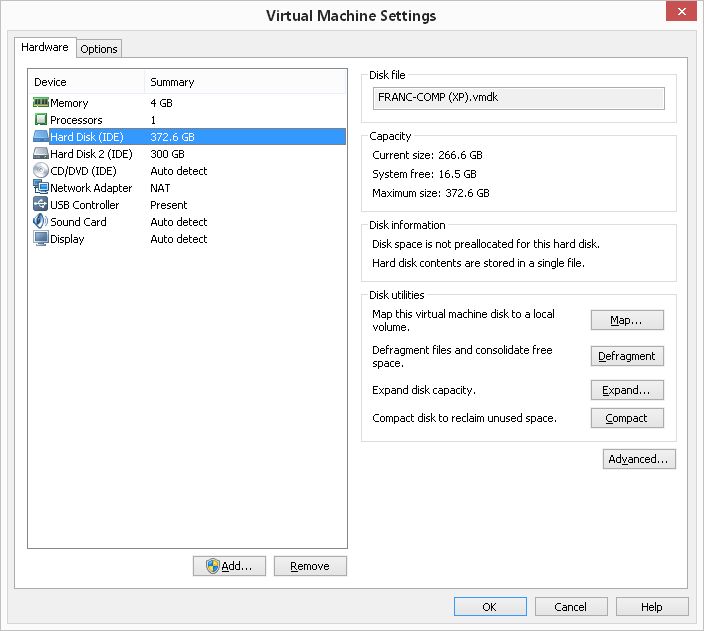Select the Processors chip icon

click(x=41, y=120)
